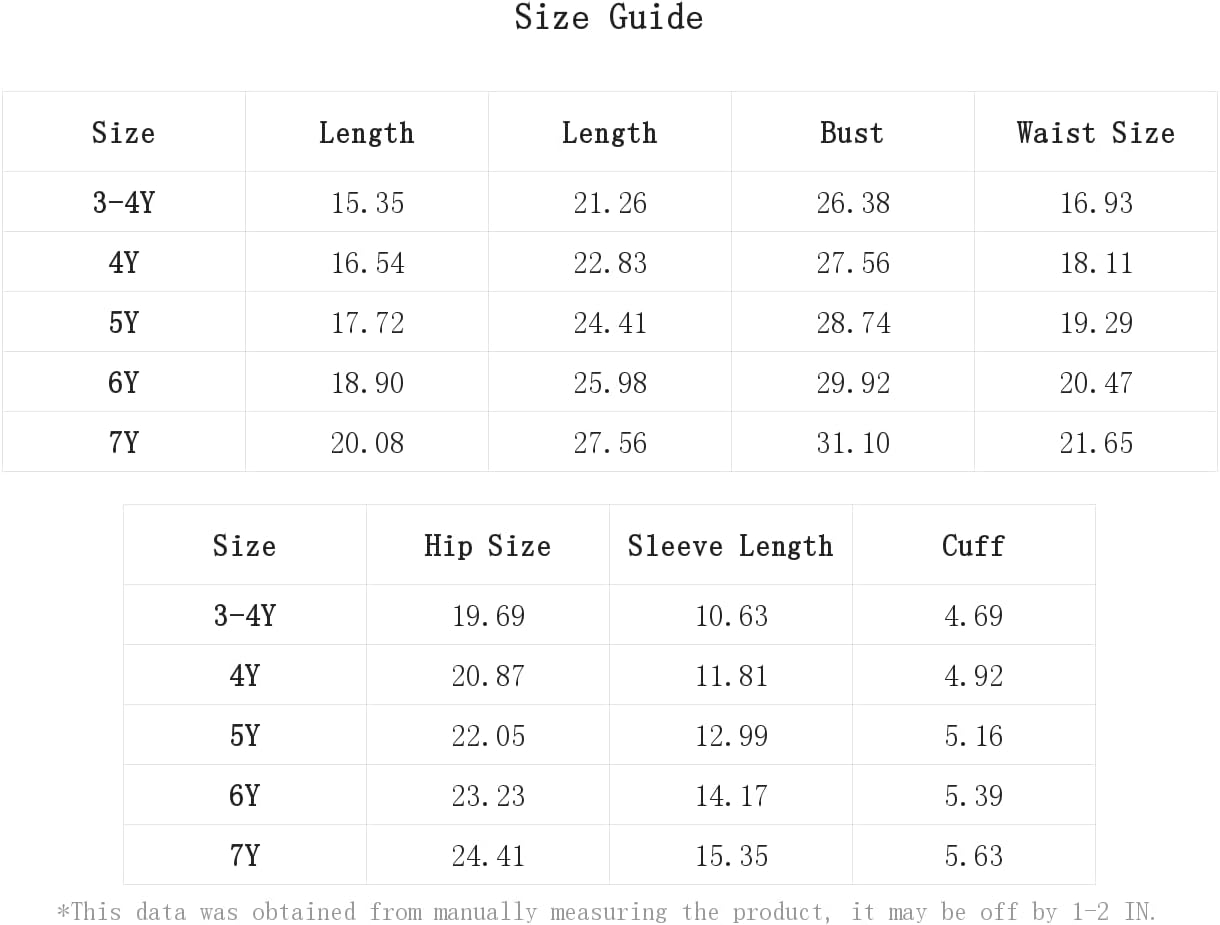Image resolution: width=1220 pixels, height=925 pixels.
Task: Select the Bust column header
Action: (x=852, y=133)
